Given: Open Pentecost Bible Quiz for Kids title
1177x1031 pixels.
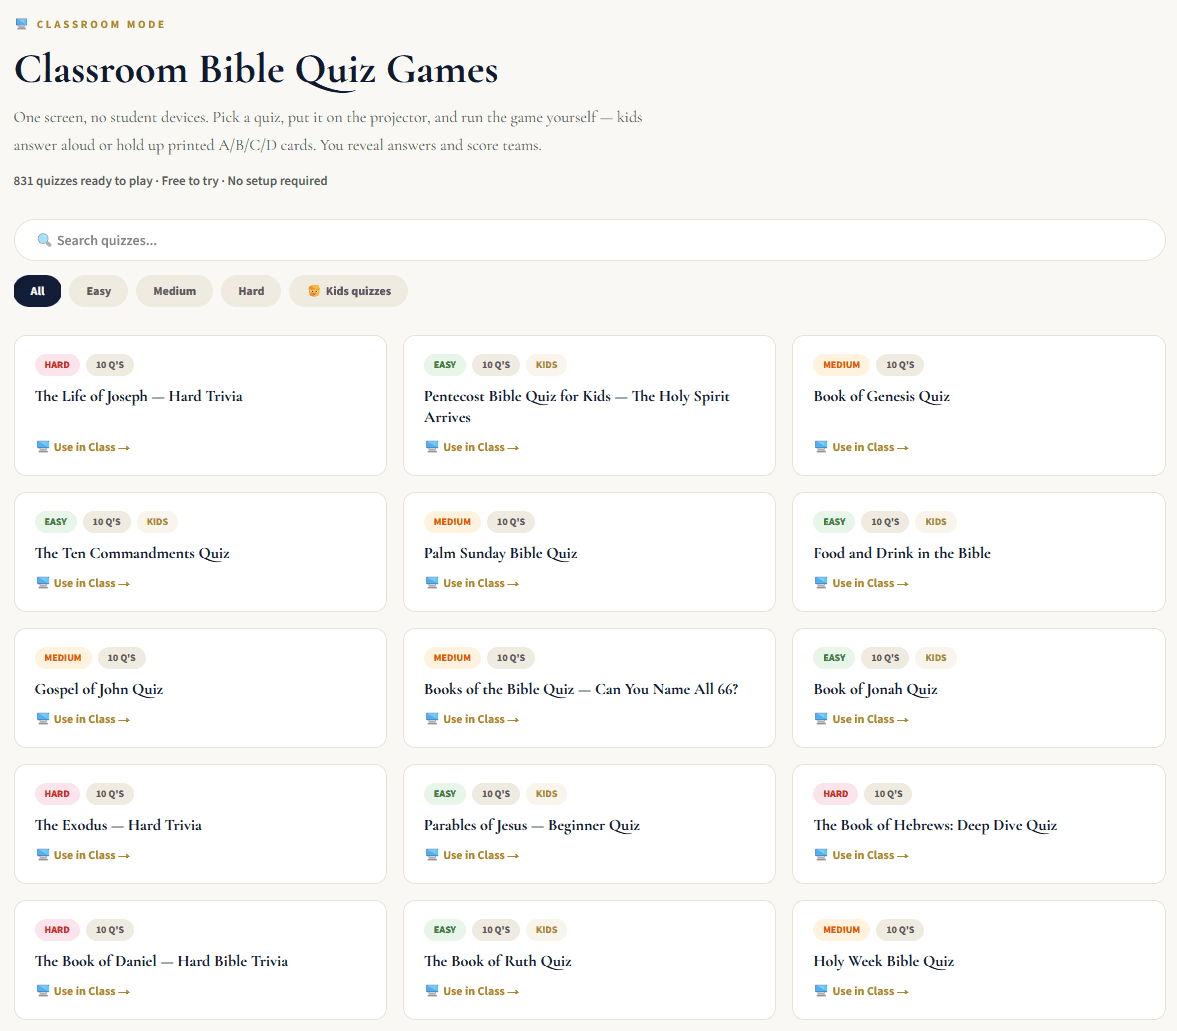Looking at the screenshot, I should [576, 407].
